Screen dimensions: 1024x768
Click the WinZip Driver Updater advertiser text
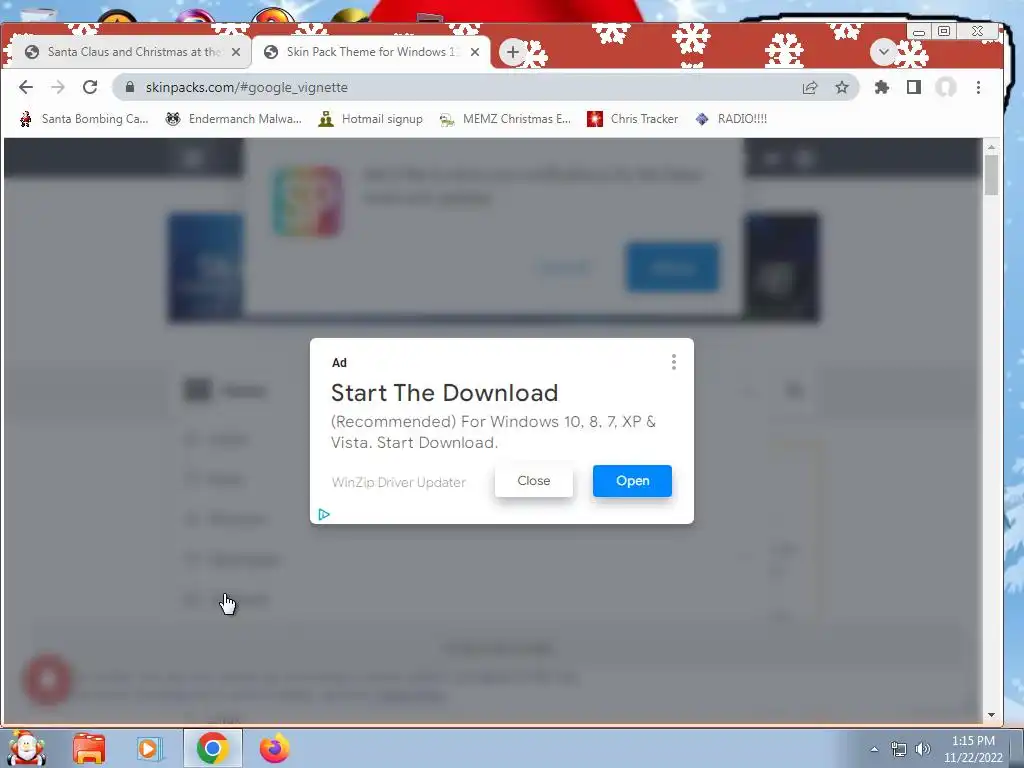coord(398,483)
